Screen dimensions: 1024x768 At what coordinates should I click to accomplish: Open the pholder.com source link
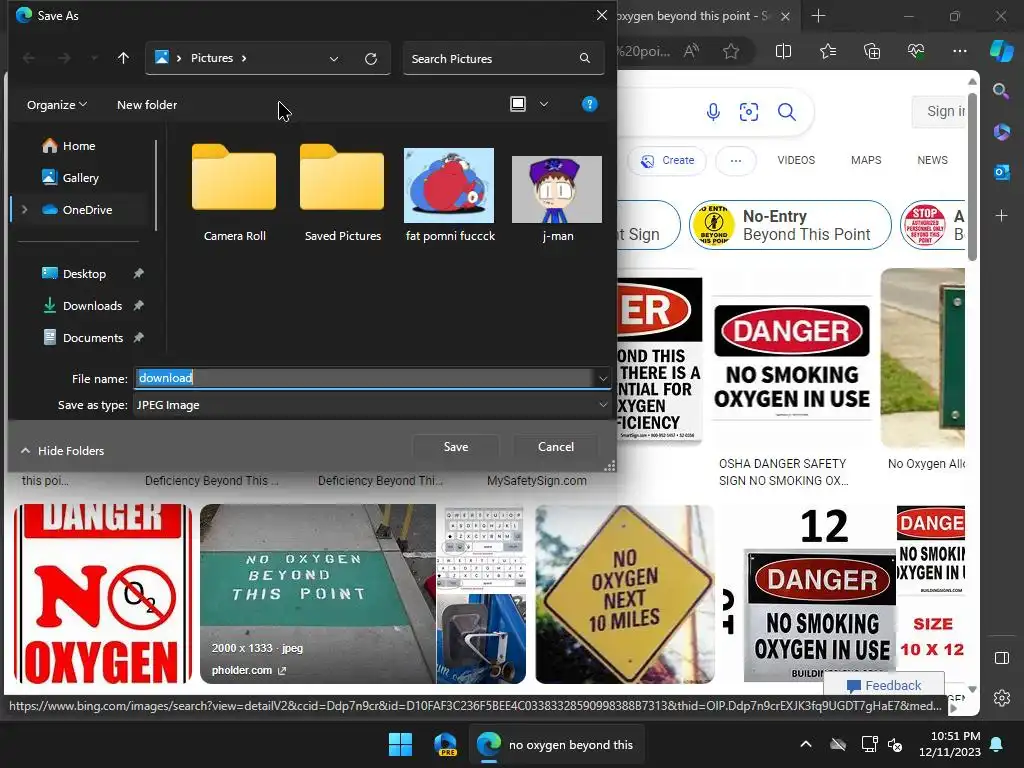(x=249, y=670)
